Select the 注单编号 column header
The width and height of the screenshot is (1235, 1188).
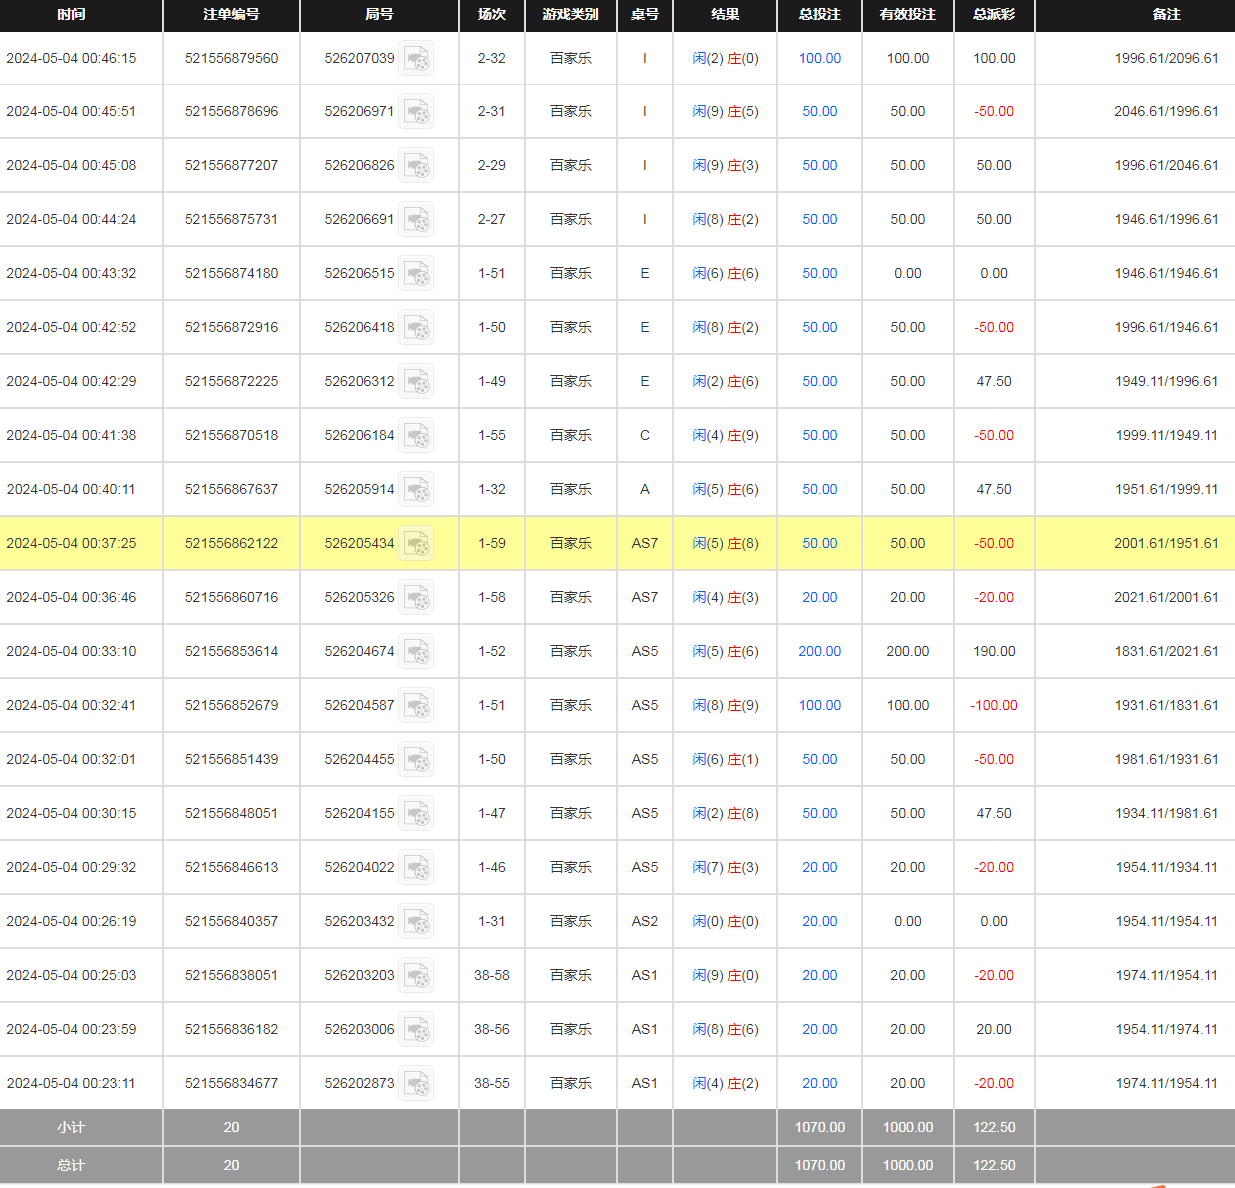(x=231, y=14)
